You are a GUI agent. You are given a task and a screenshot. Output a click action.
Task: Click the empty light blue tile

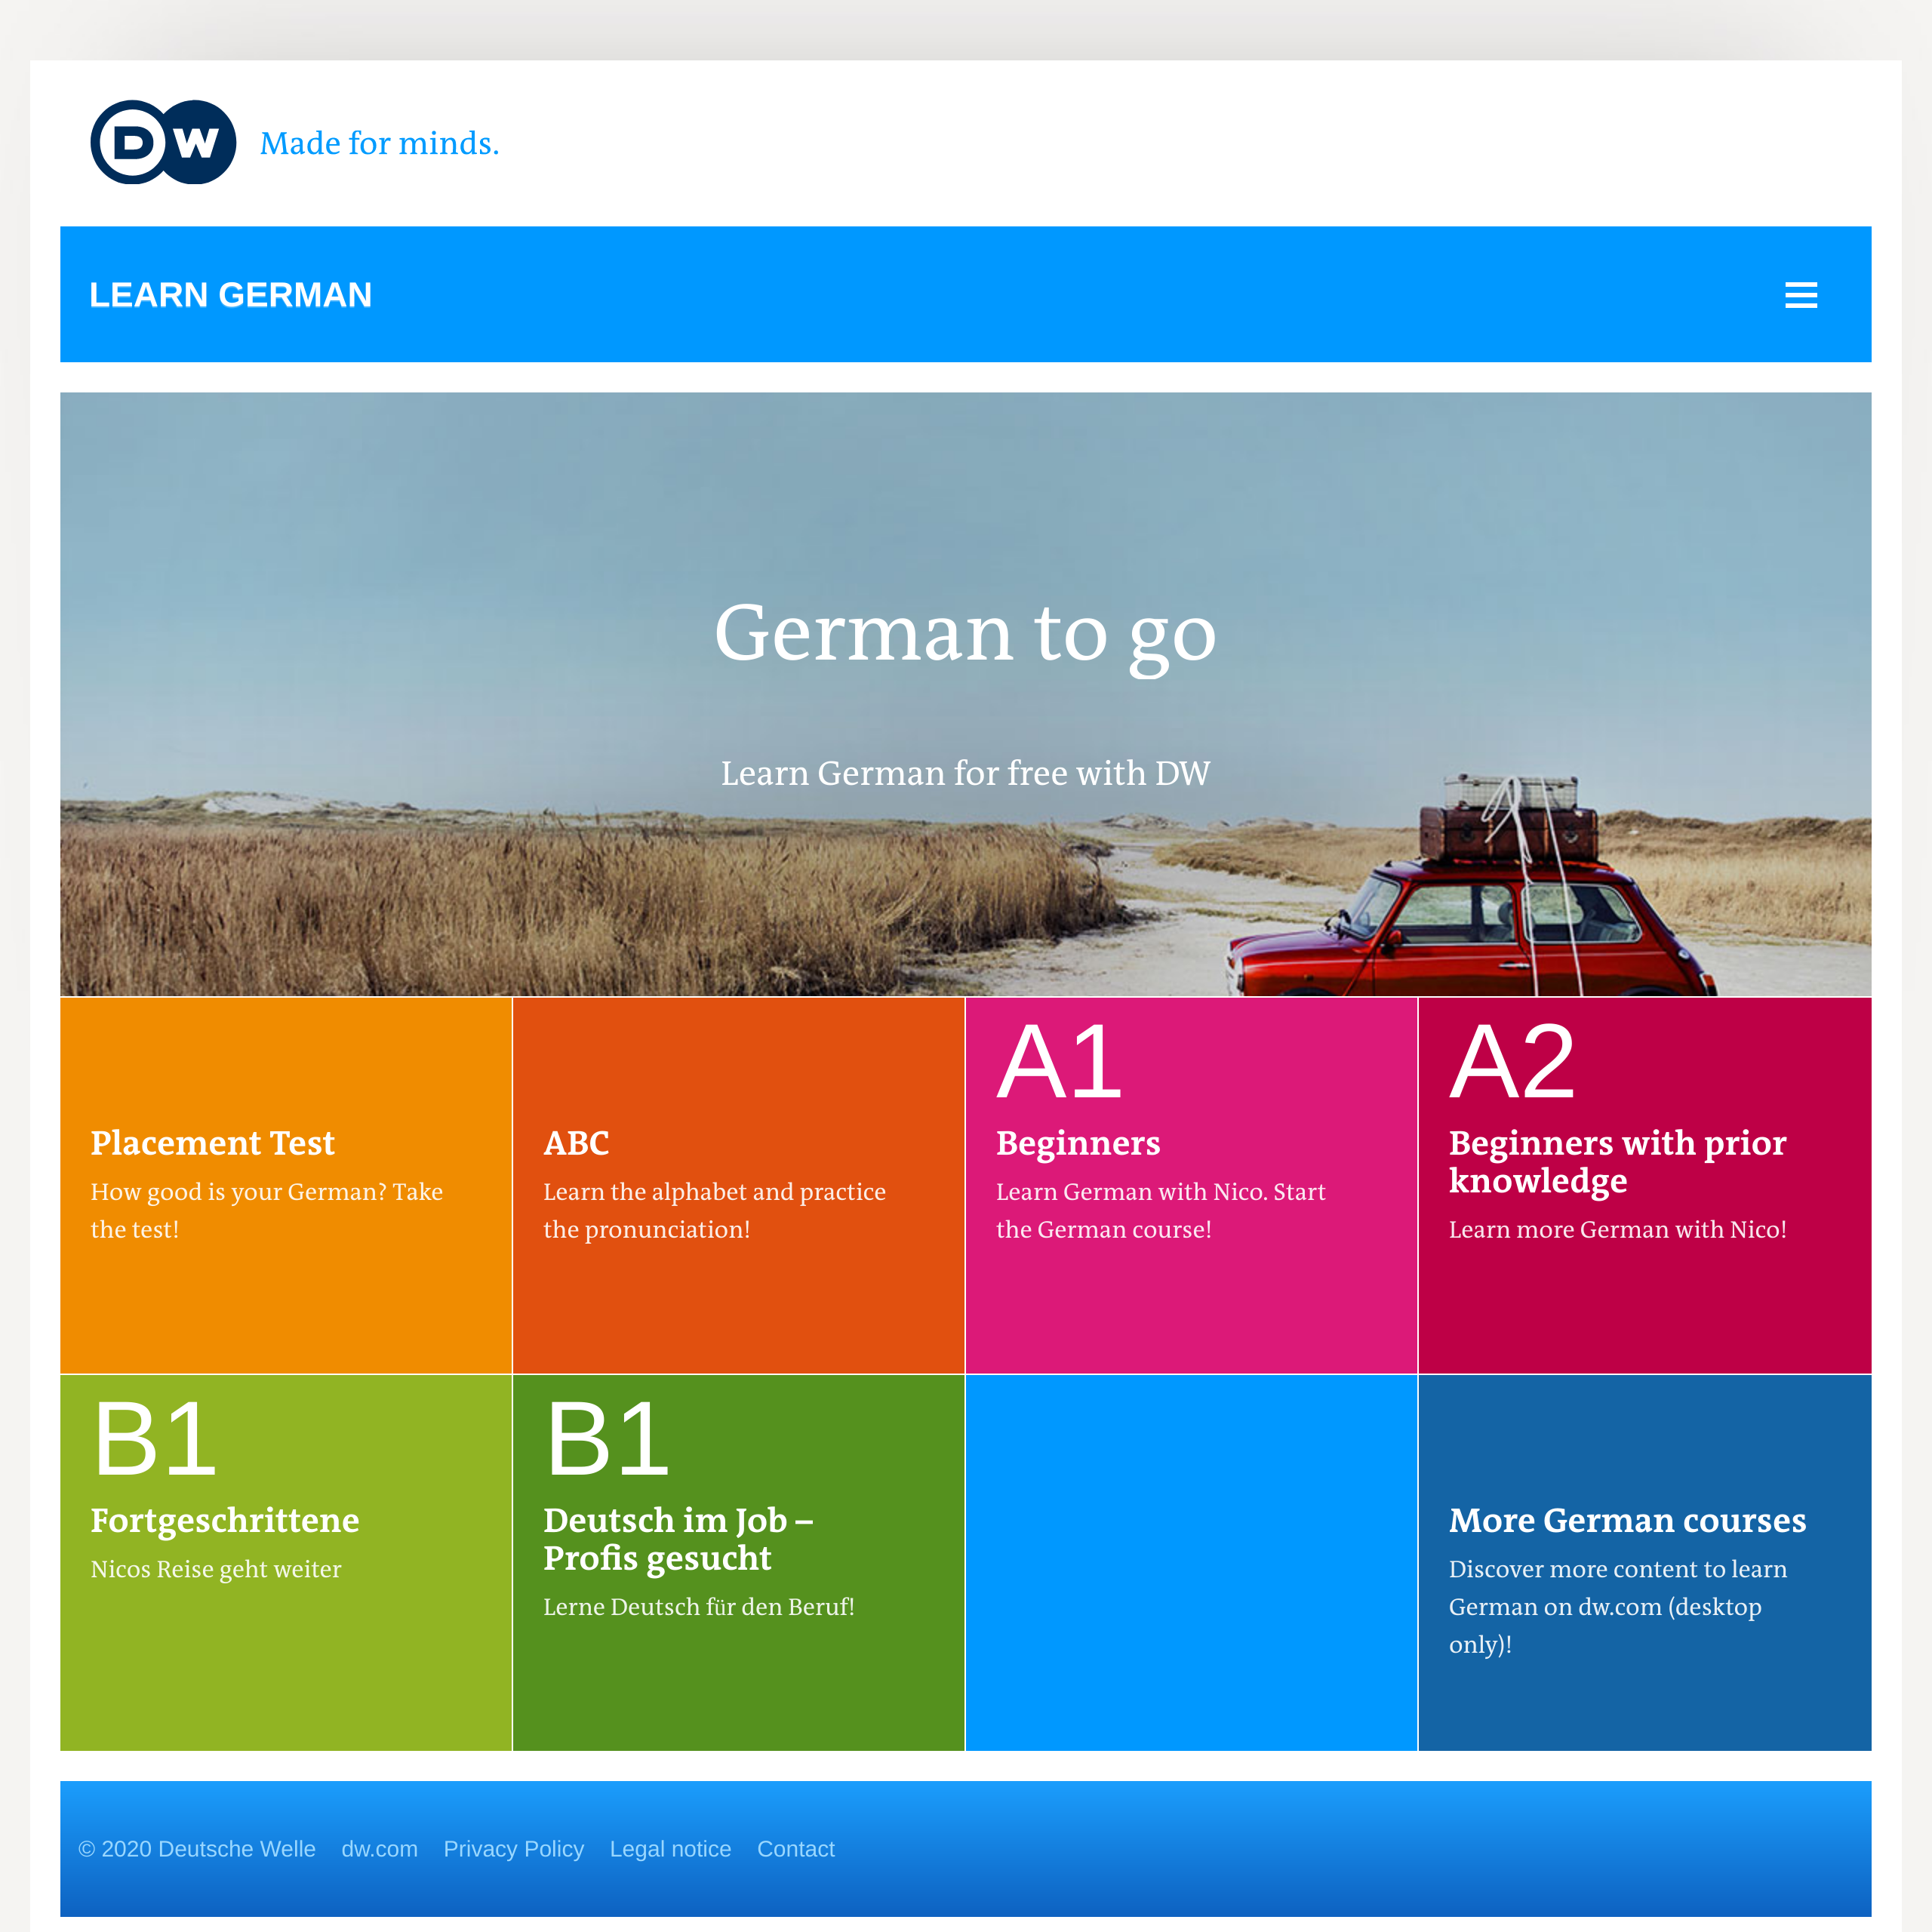1191,1562
